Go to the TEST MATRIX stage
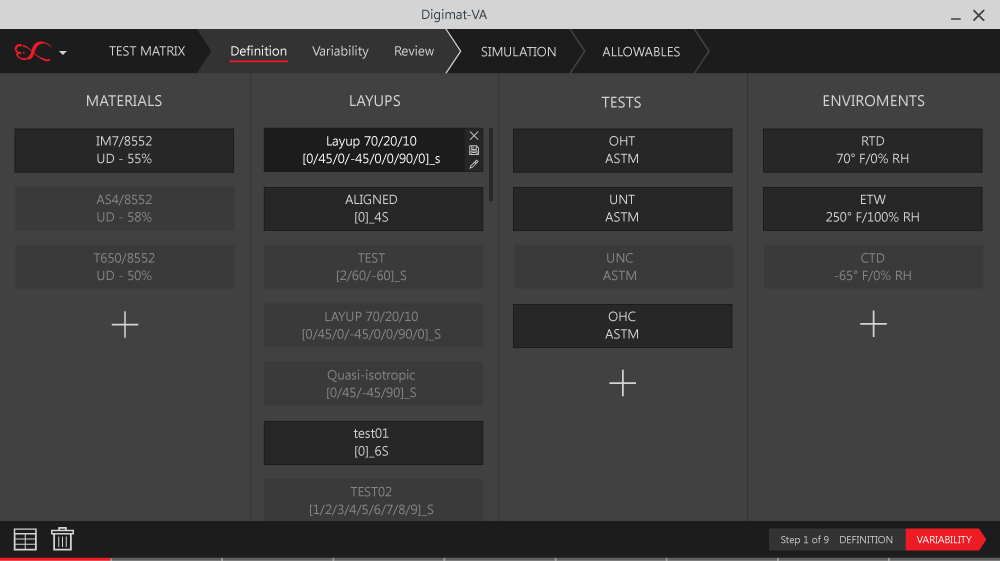The width and height of the screenshot is (1000, 561). tap(147, 51)
